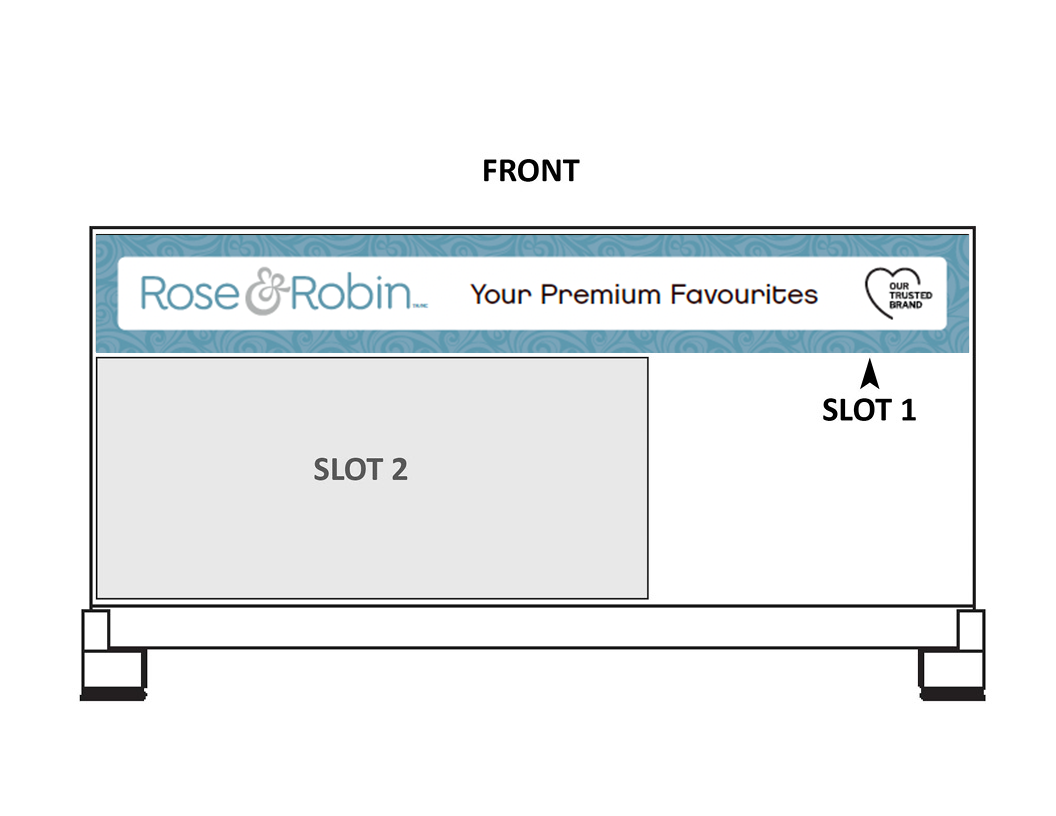Click the word Rose in the logo
The height and width of the screenshot is (816, 1056).
pyautogui.click(x=189, y=294)
